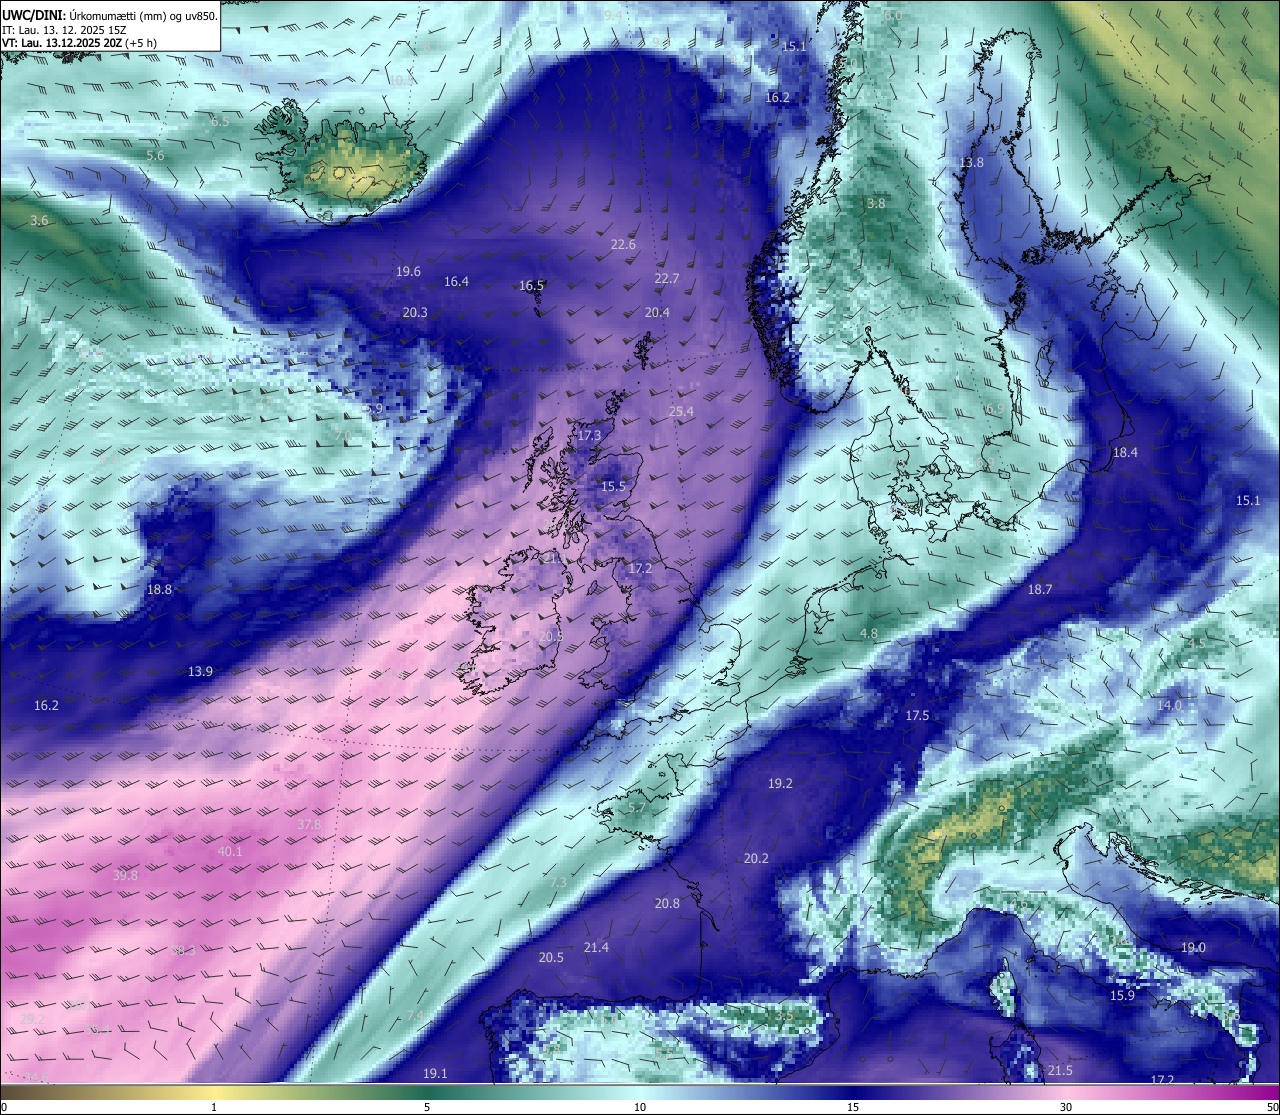The width and height of the screenshot is (1280, 1115).
Task: Click the 50 label on the color scale
Action: coord(1272,1106)
